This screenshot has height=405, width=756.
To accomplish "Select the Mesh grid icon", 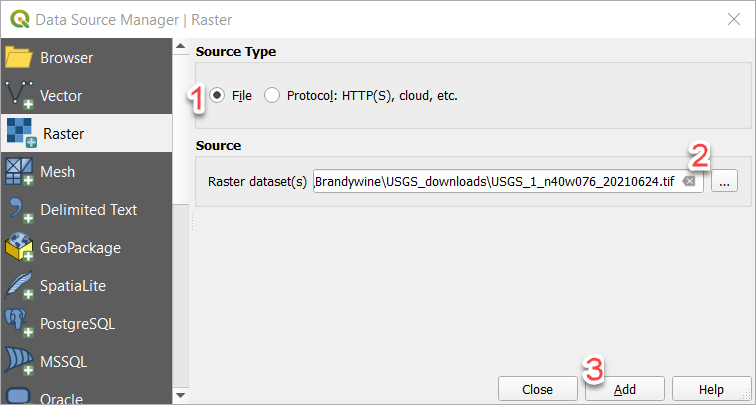I will [20, 172].
